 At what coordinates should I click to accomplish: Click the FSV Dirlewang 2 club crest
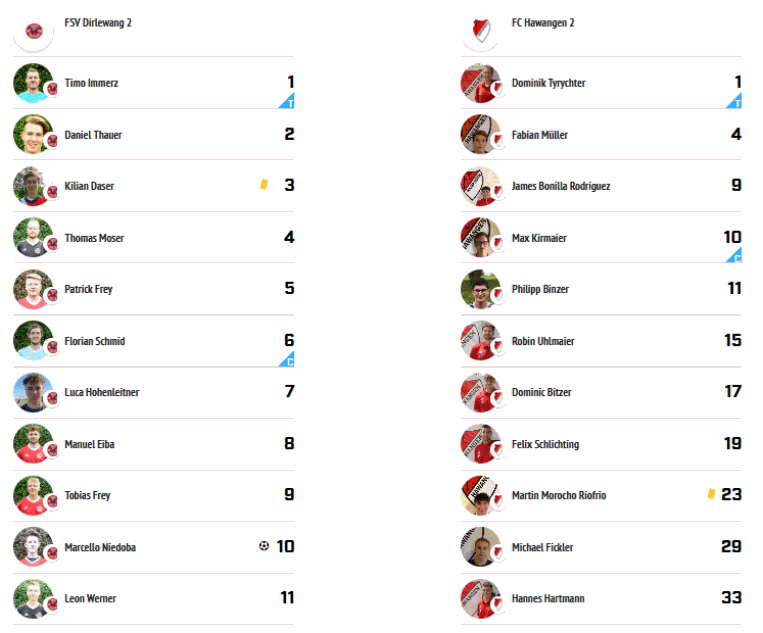[34, 31]
